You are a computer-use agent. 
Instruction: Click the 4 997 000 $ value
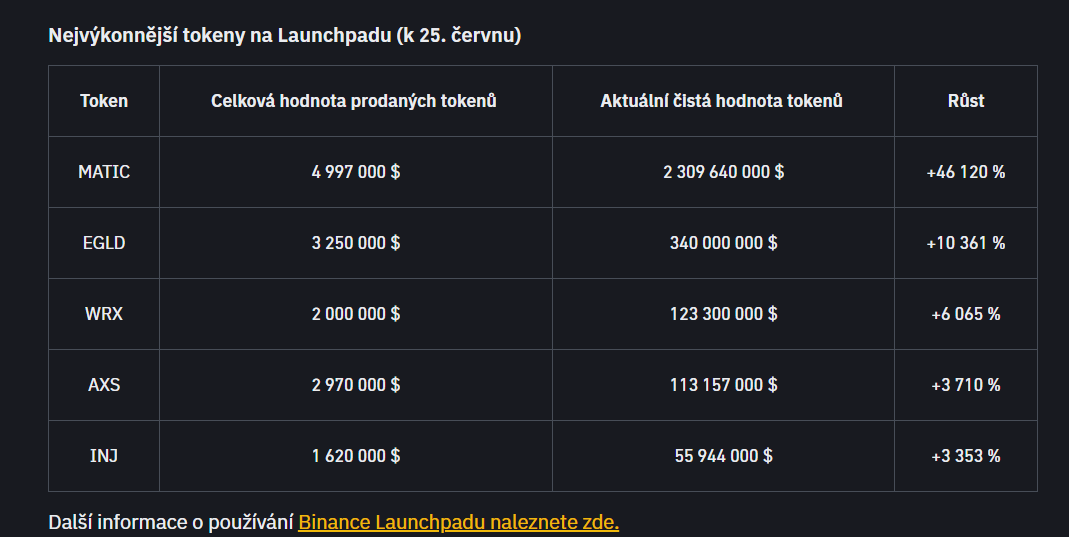coord(355,172)
